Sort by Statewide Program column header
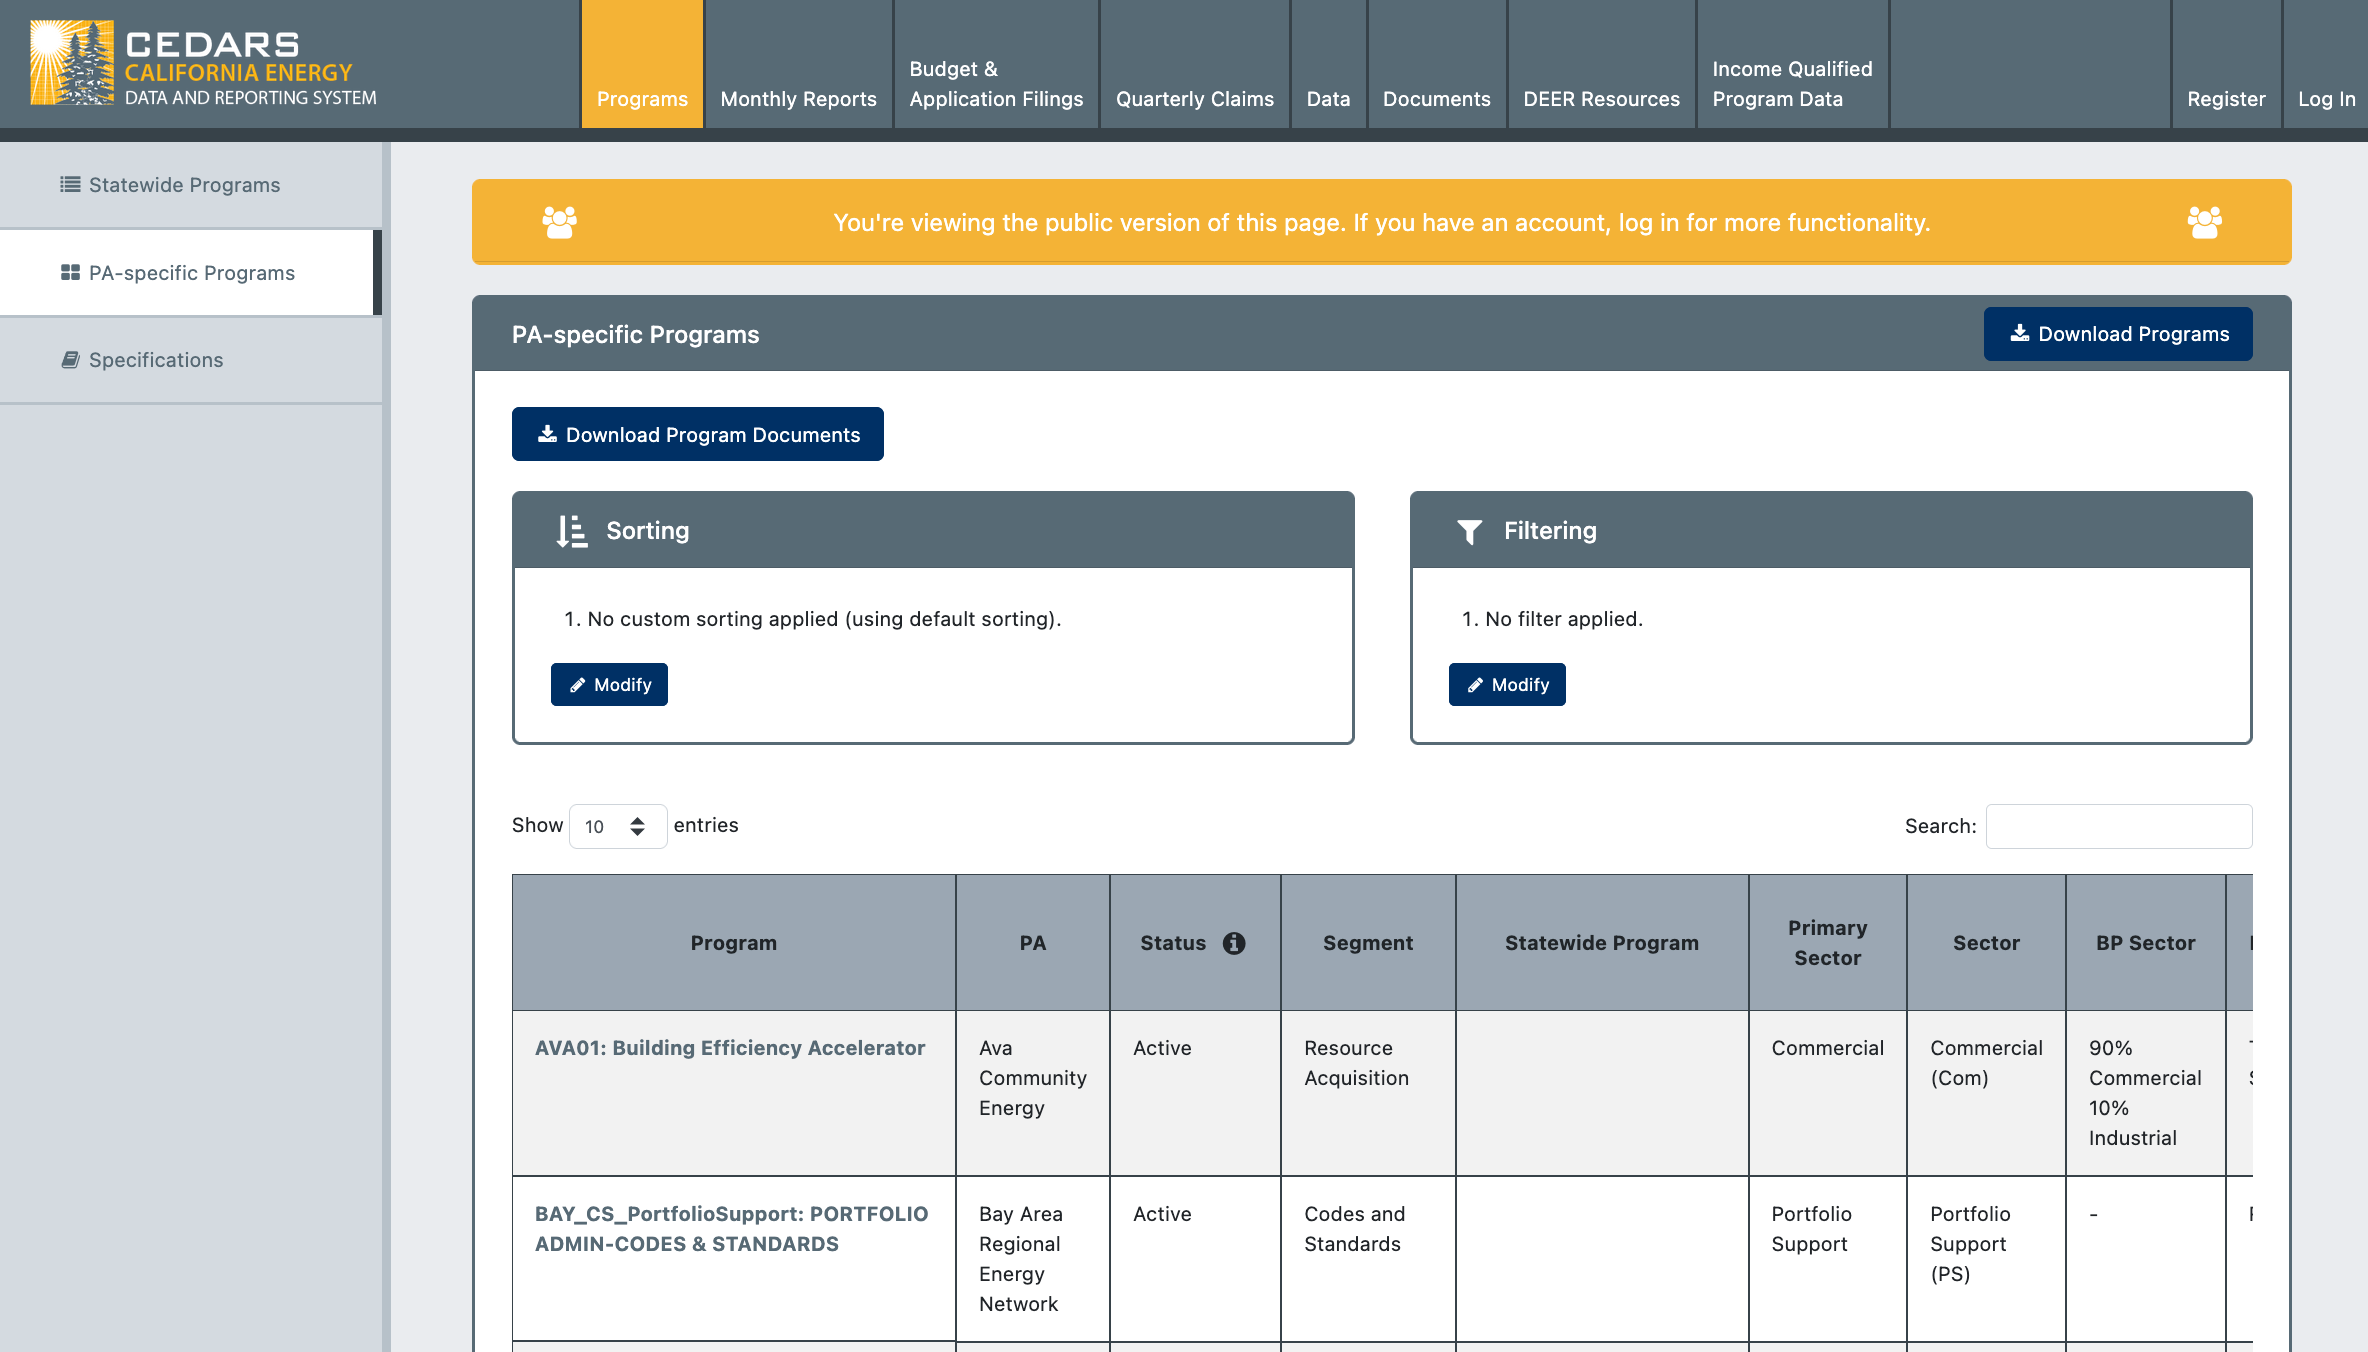Viewport: 2368px width, 1352px height. (x=1602, y=943)
